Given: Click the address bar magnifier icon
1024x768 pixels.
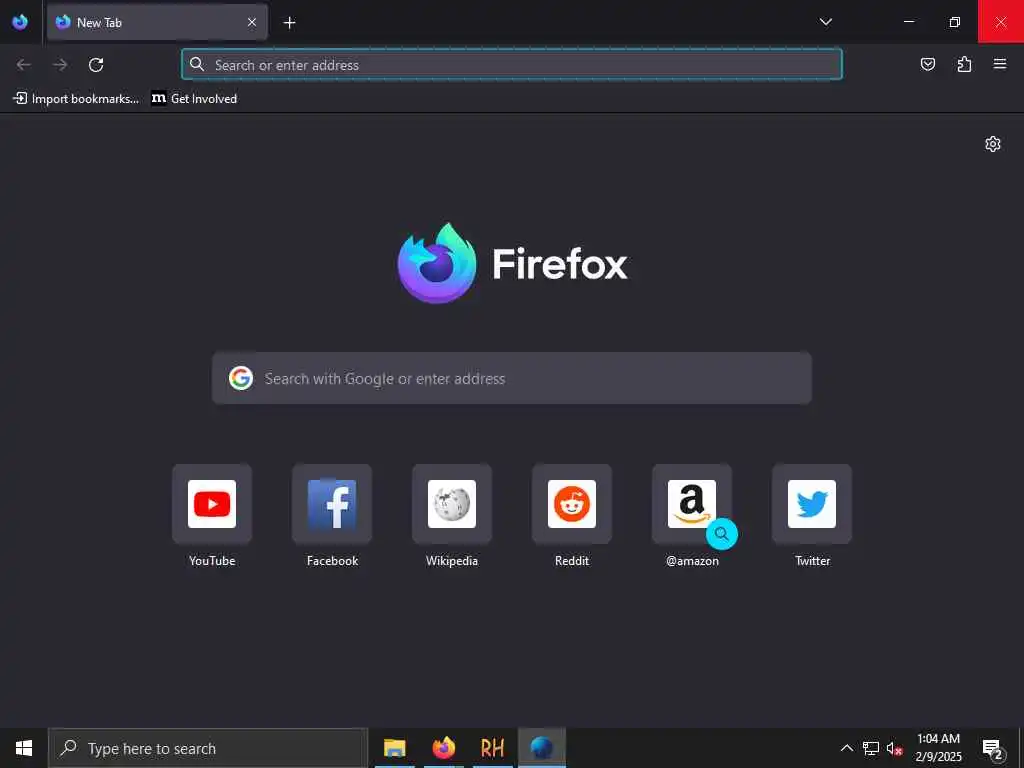Looking at the screenshot, I should (x=197, y=64).
